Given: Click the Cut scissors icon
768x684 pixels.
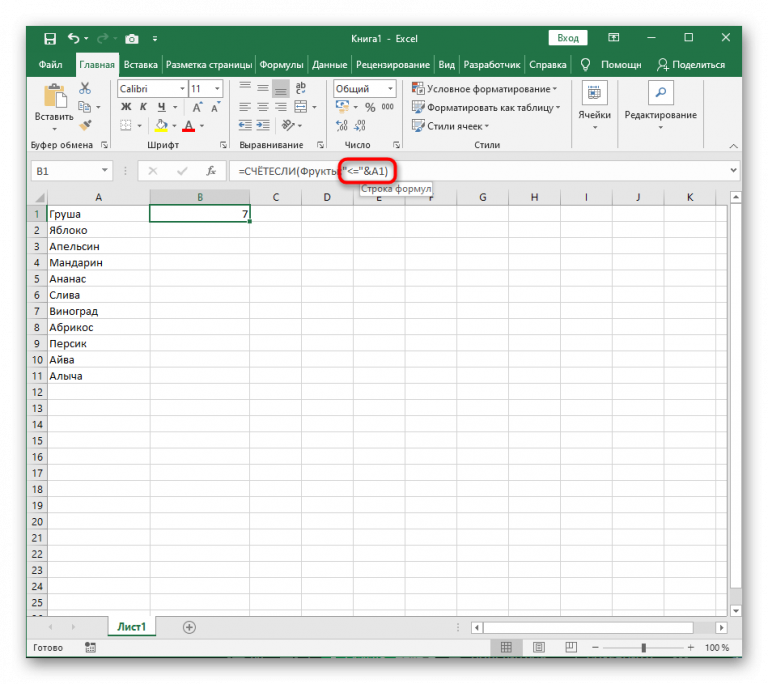Looking at the screenshot, I should coord(86,90).
